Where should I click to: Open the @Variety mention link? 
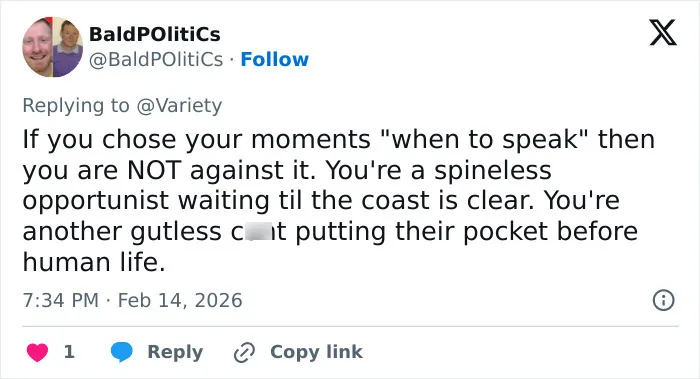pos(179,106)
